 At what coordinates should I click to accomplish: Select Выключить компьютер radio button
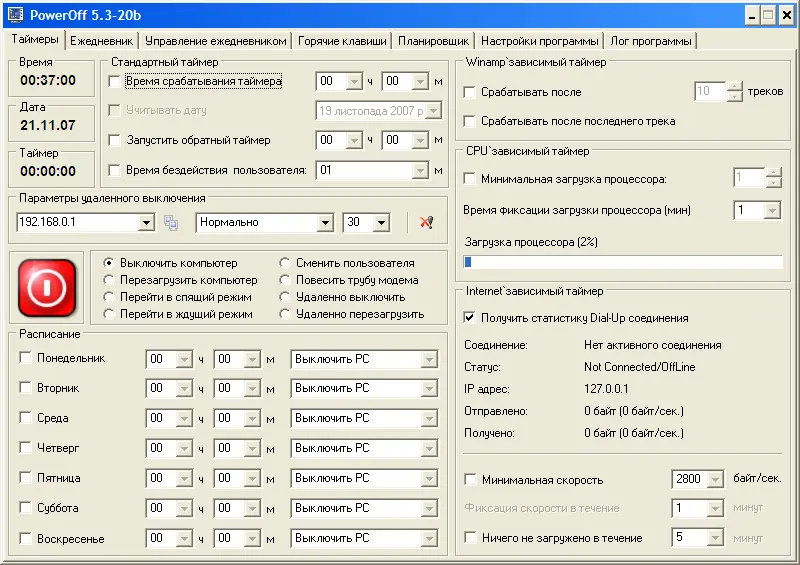(x=108, y=263)
